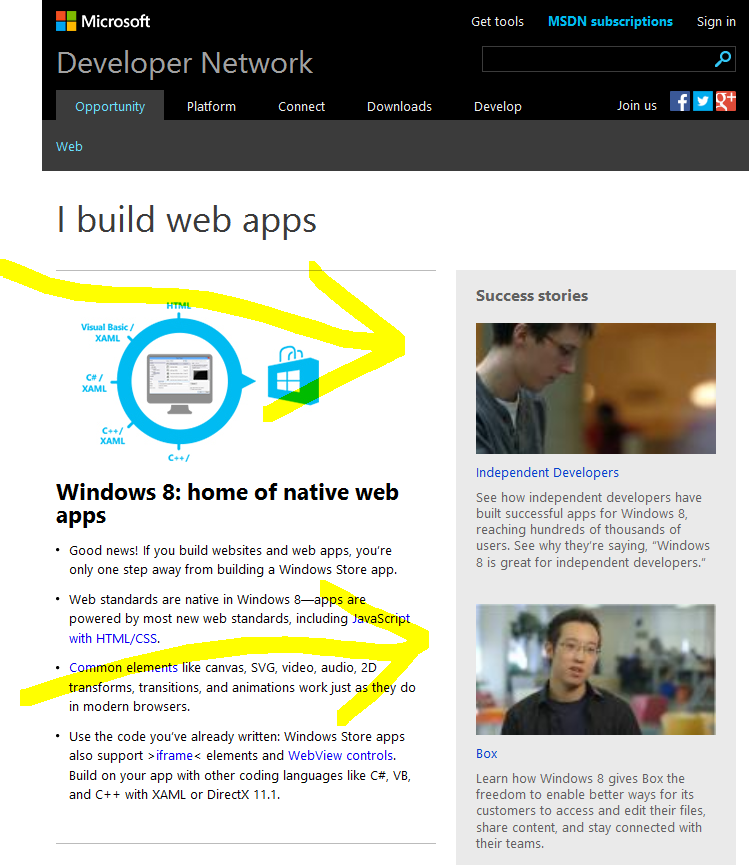Click the HTML label in diagram
The image size is (749, 865).
pyautogui.click(x=179, y=306)
